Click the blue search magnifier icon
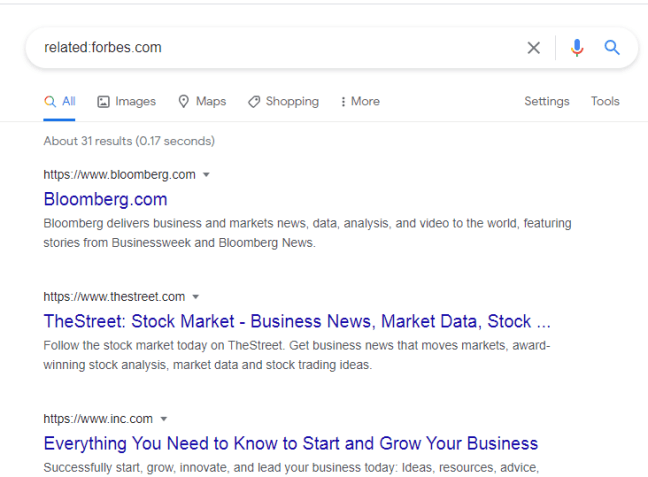This screenshot has width=648, height=477. (612, 48)
